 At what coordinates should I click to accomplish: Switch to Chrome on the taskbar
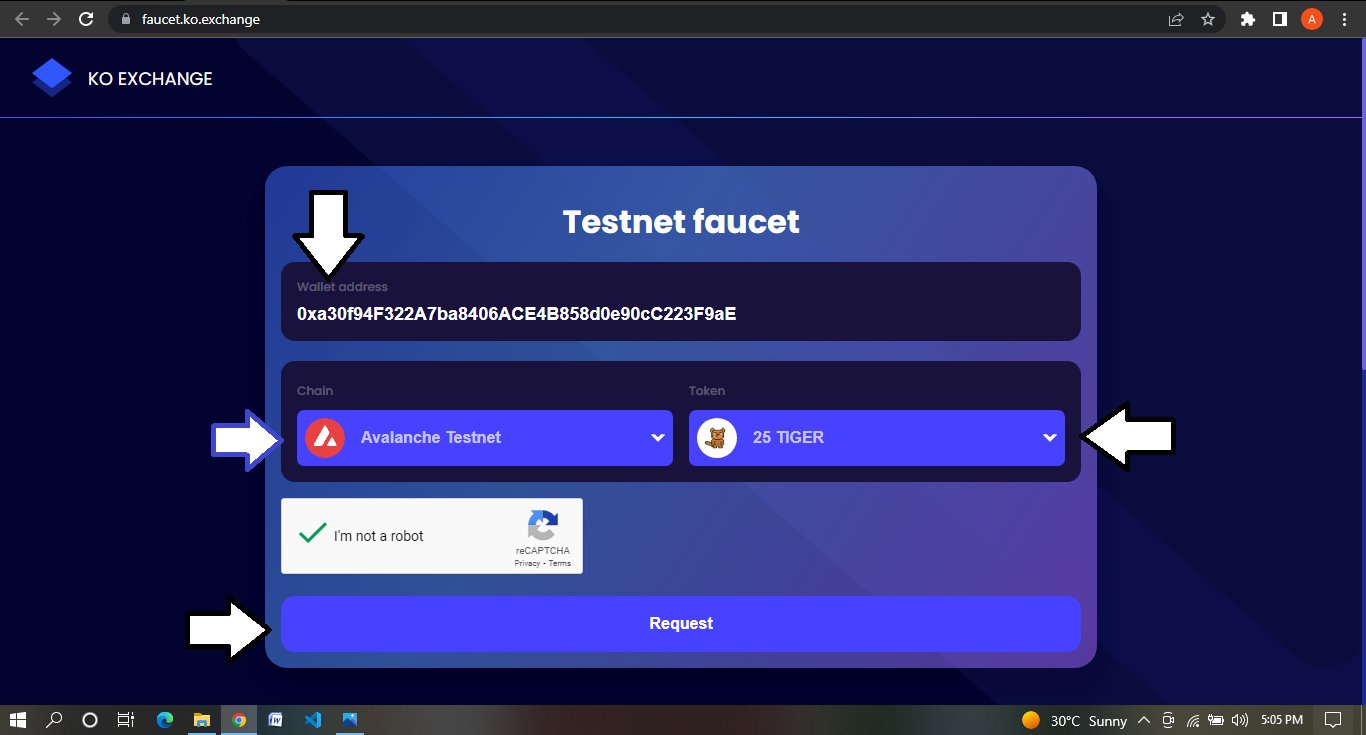pyautogui.click(x=239, y=719)
